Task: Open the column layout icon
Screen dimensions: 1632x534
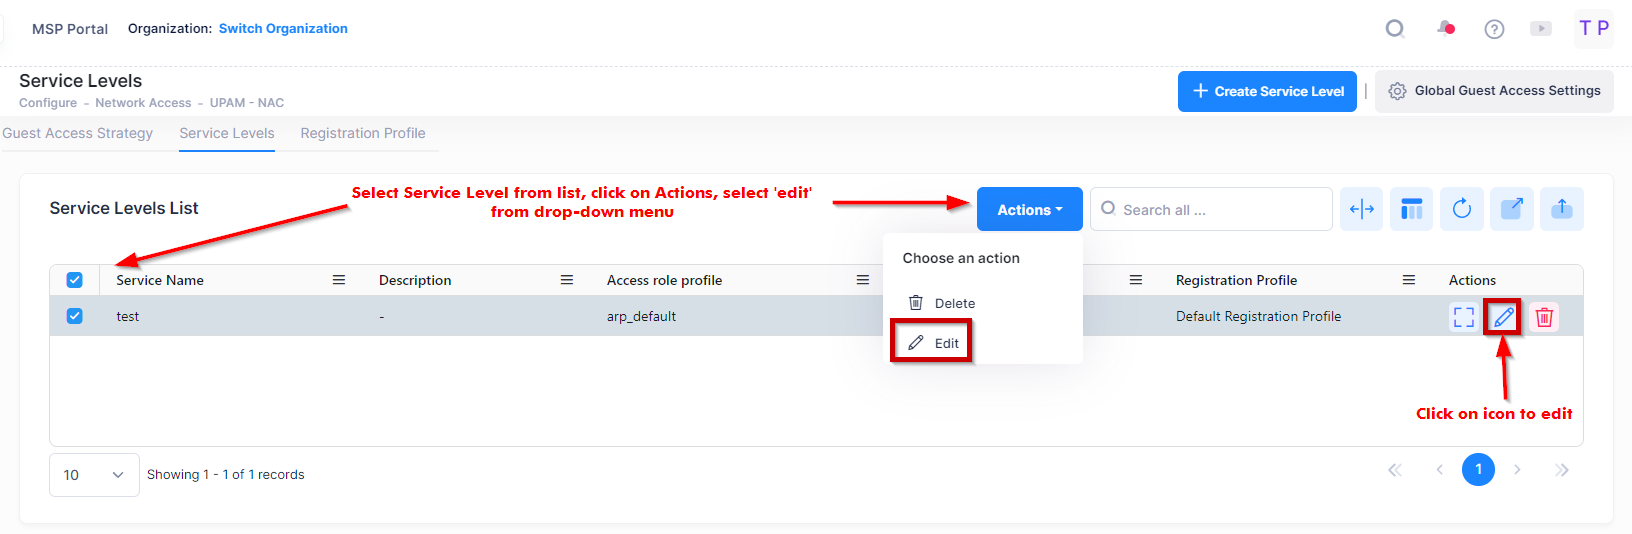Action: click(1411, 209)
